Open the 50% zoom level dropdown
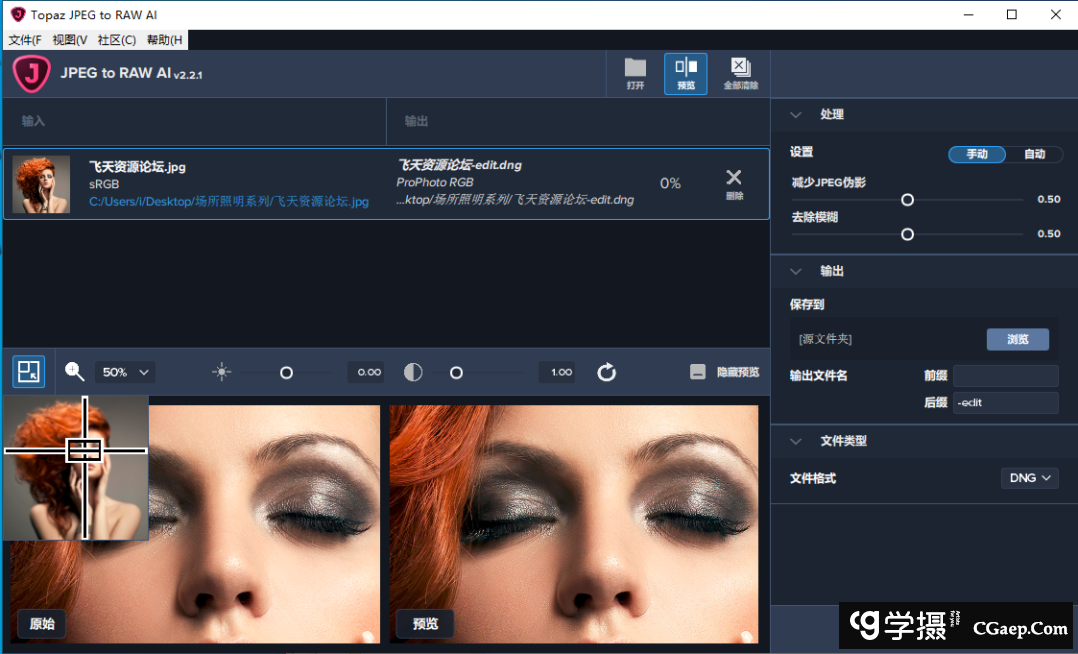This screenshot has width=1078, height=654. (125, 372)
